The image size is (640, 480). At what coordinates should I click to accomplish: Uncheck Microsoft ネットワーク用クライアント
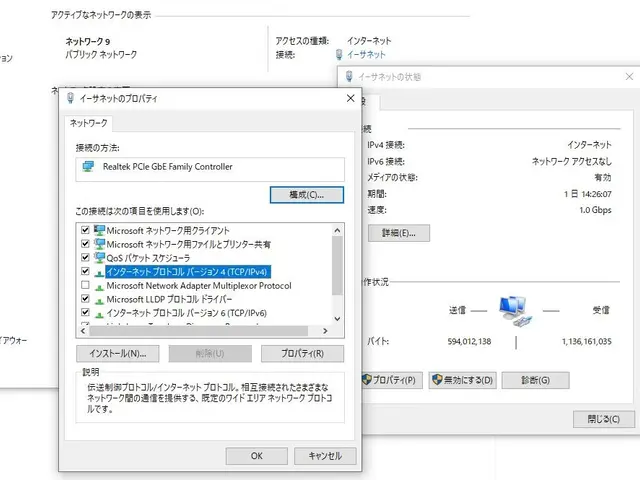85,230
